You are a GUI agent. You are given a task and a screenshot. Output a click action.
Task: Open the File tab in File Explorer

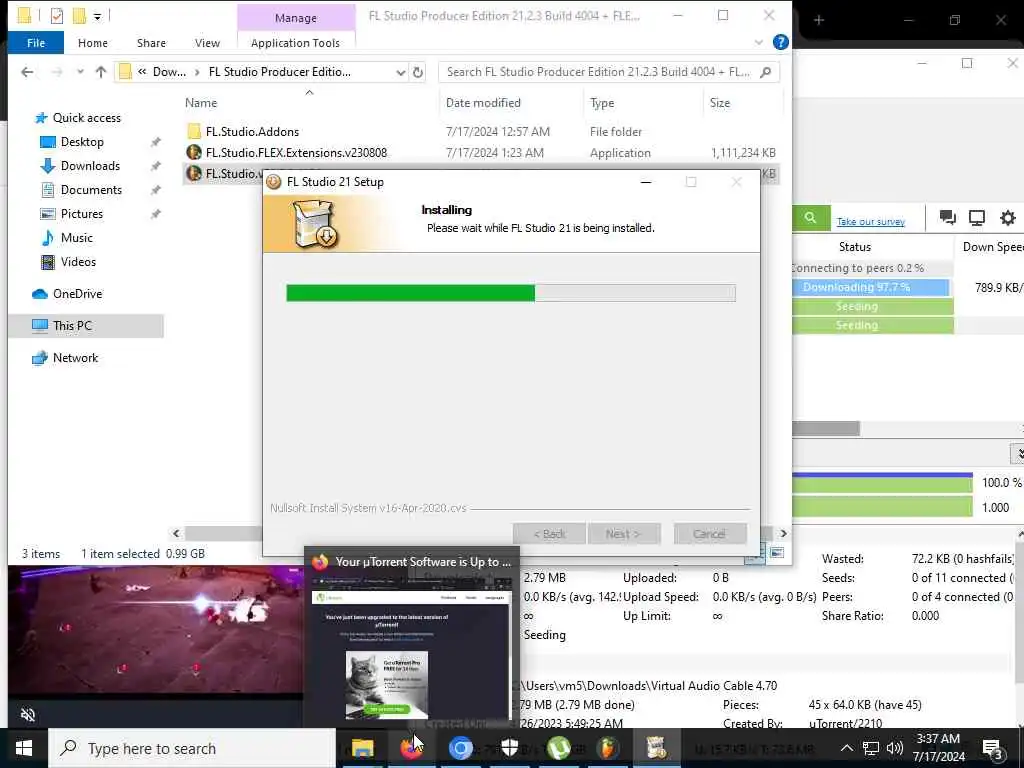(x=36, y=43)
